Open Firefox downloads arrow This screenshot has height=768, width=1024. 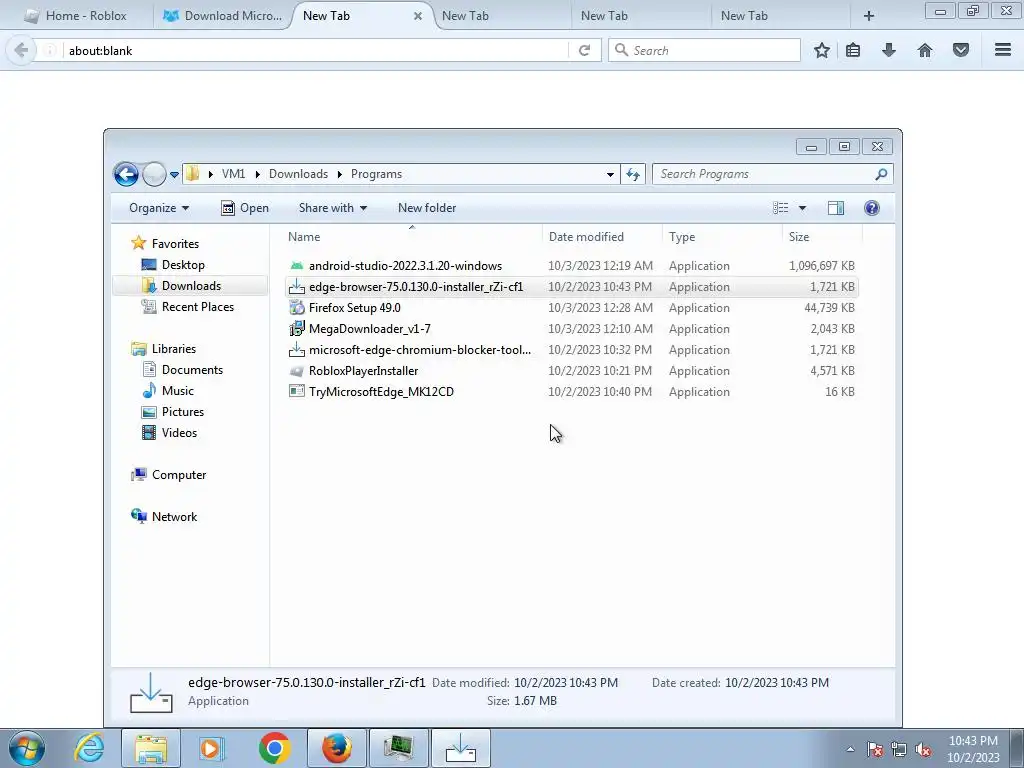pyautogui.click(x=889, y=50)
